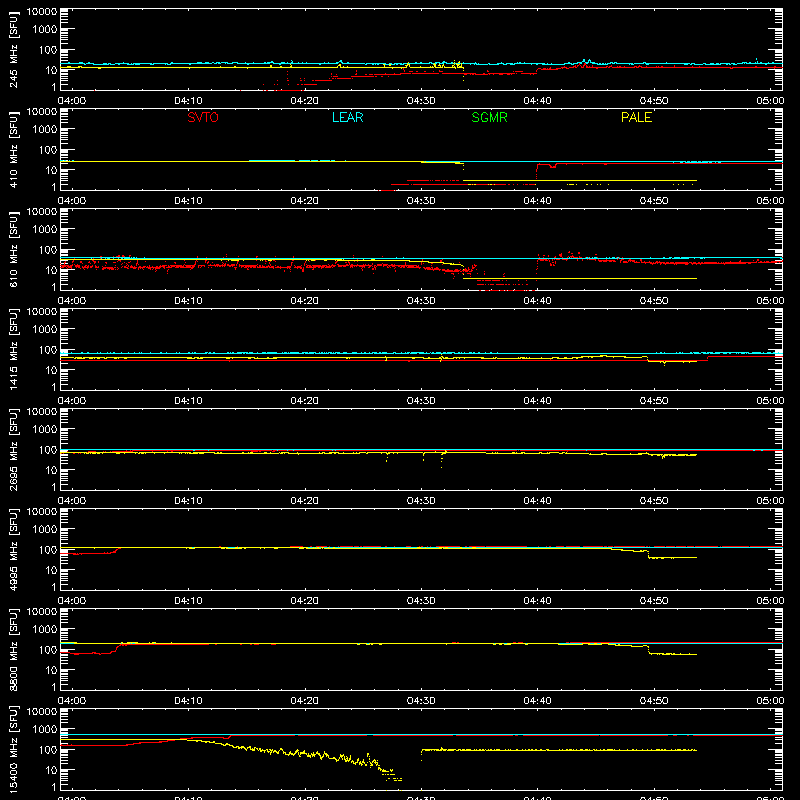The image size is (800, 800).
Task: Select the '15400 MHz [SFU]' axis title
Action: (14, 749)
